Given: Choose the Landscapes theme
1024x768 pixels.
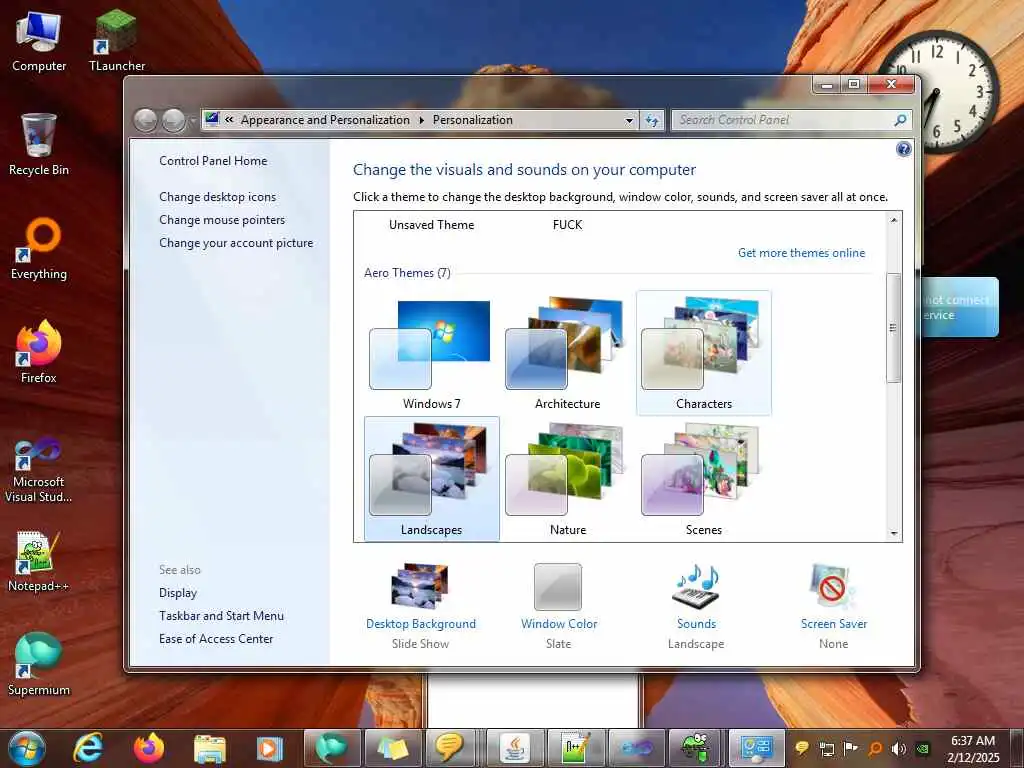Looking at the screenshot, I should 431,479.
